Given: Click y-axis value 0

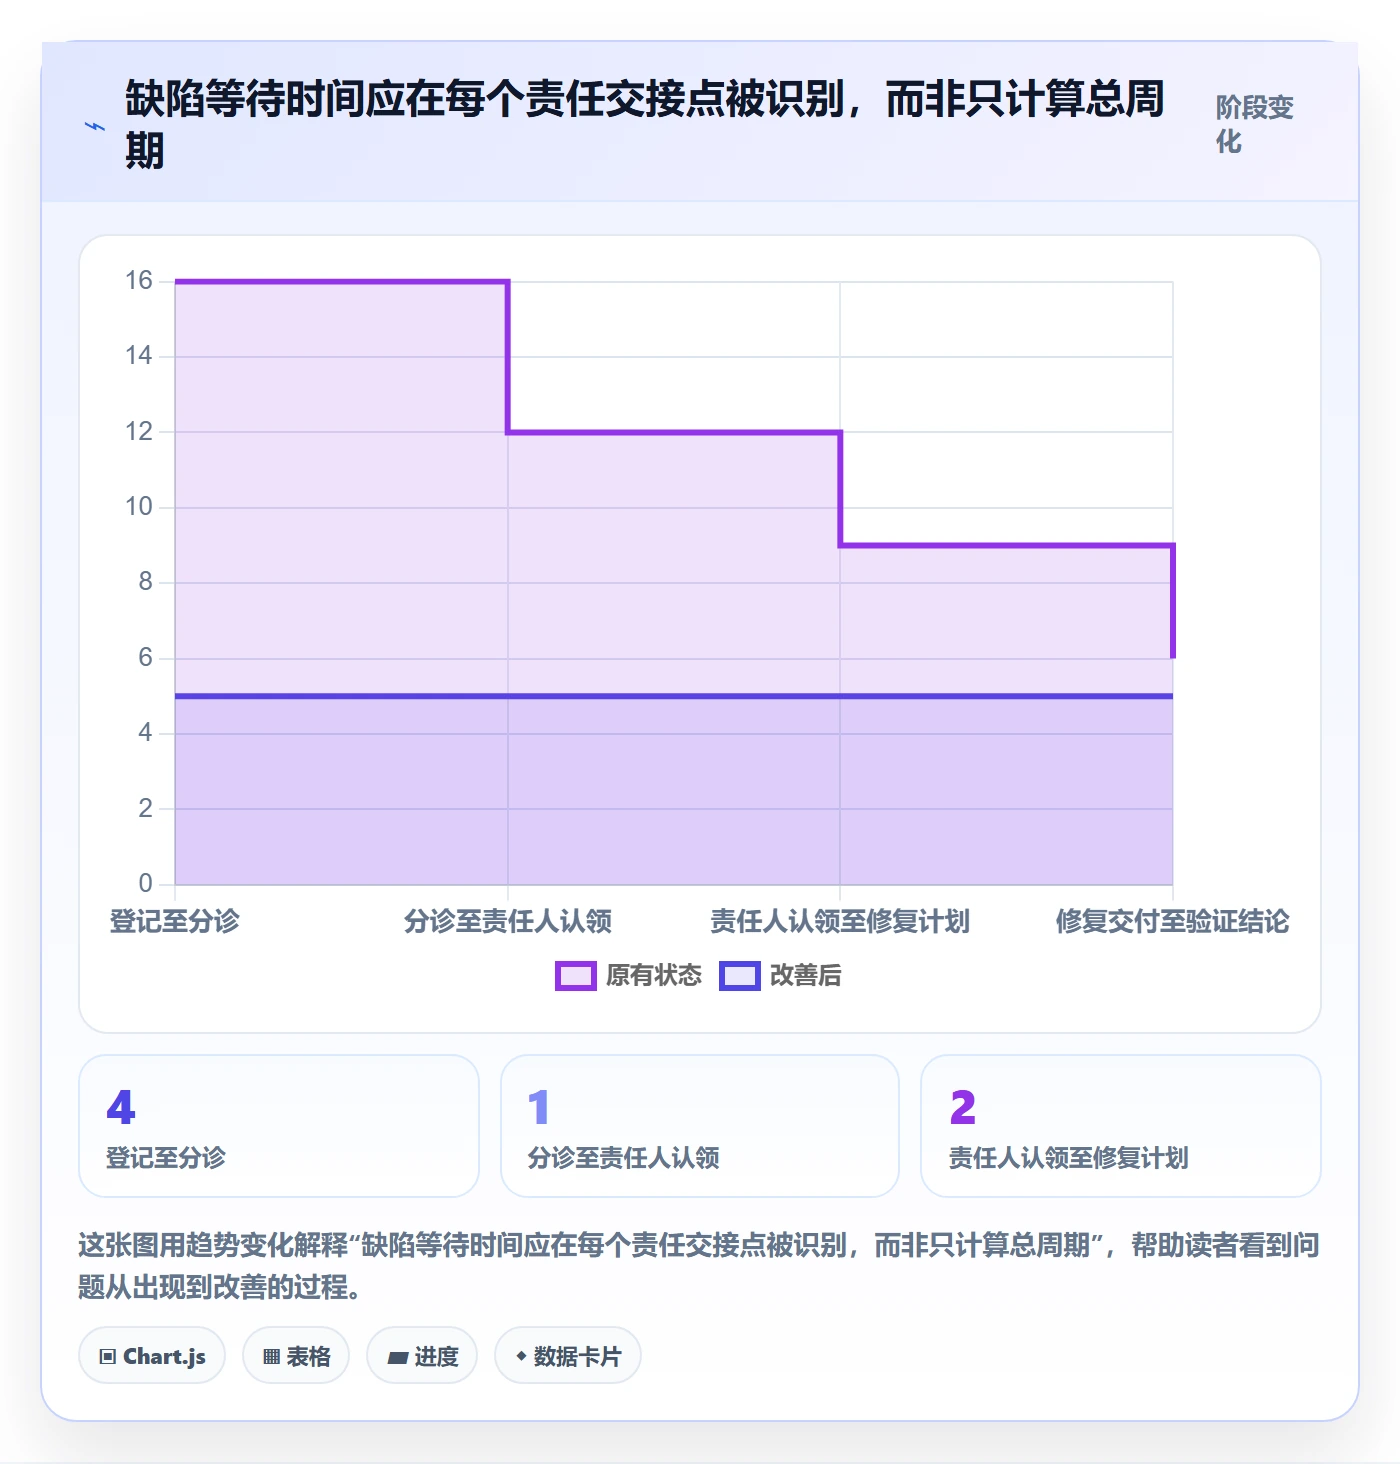Looking at the screenshot, I should 146,883.
